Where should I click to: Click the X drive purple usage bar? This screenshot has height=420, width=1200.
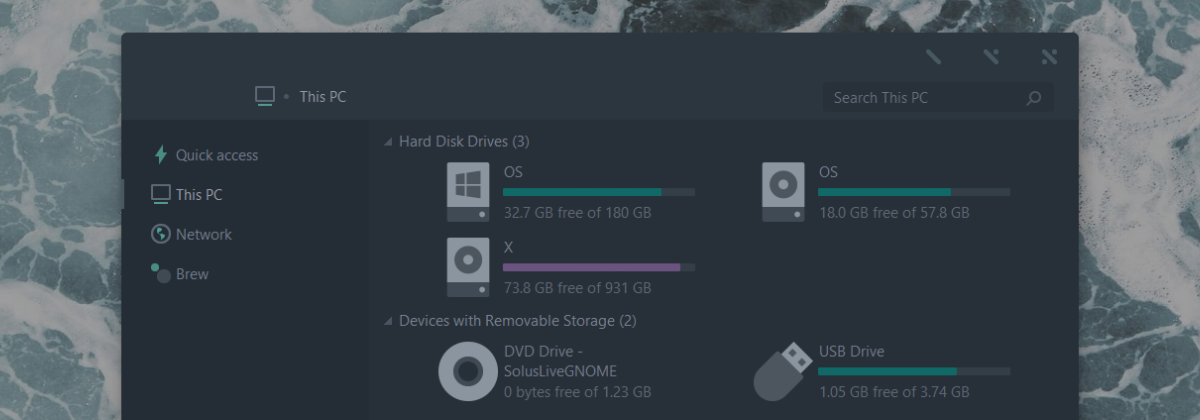pos(599,267)
